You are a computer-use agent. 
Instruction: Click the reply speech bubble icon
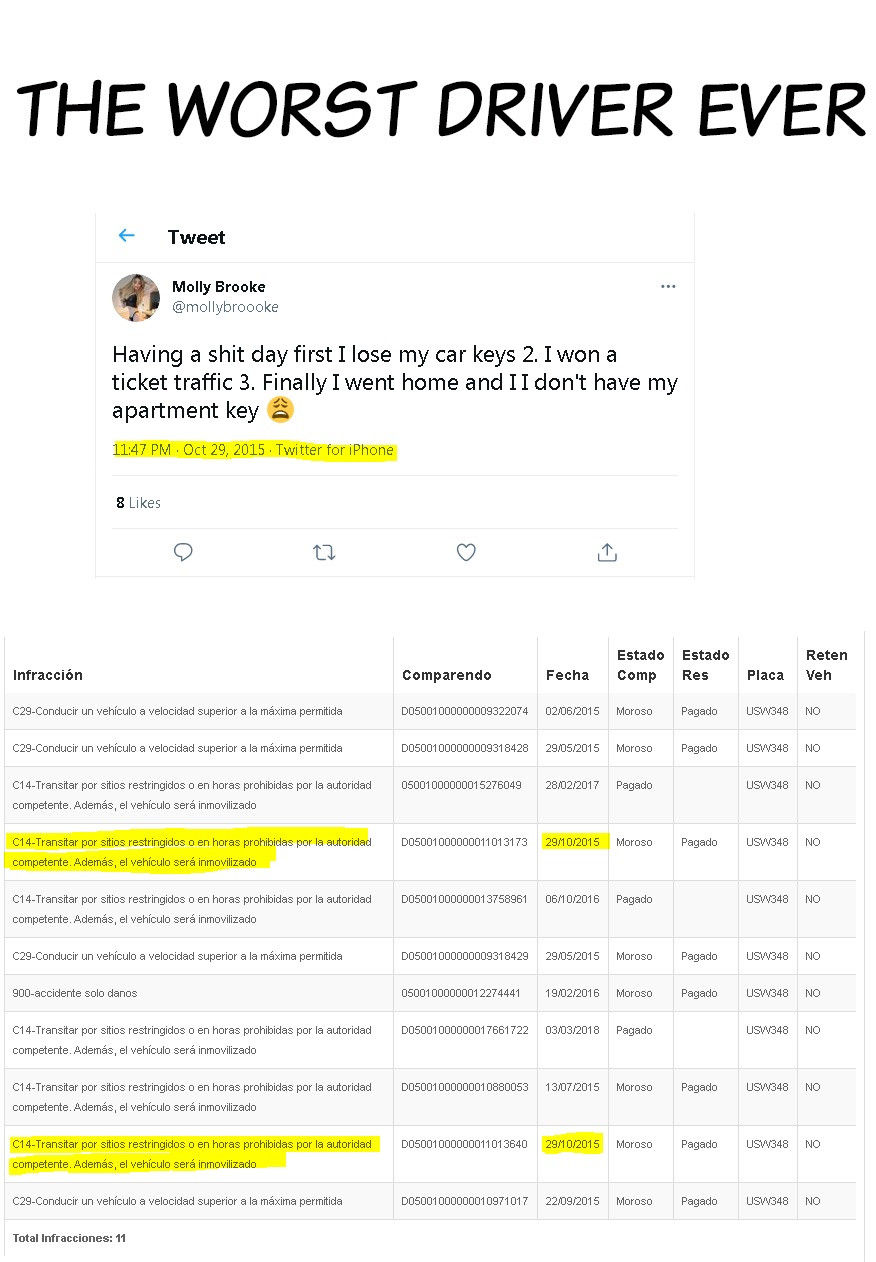pos(183,552)
